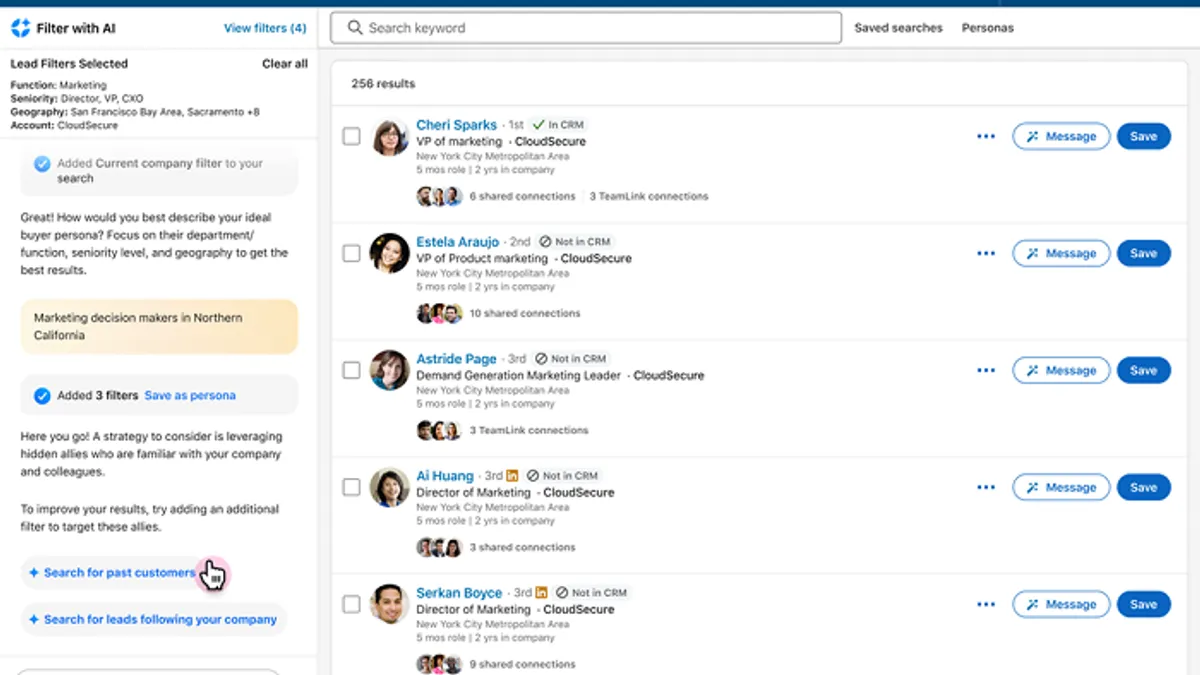The height and width of the screenshot is (675, 1200).
Task: Click the 'Account: CloudSecure' filter text
Action: pos(64,126)
